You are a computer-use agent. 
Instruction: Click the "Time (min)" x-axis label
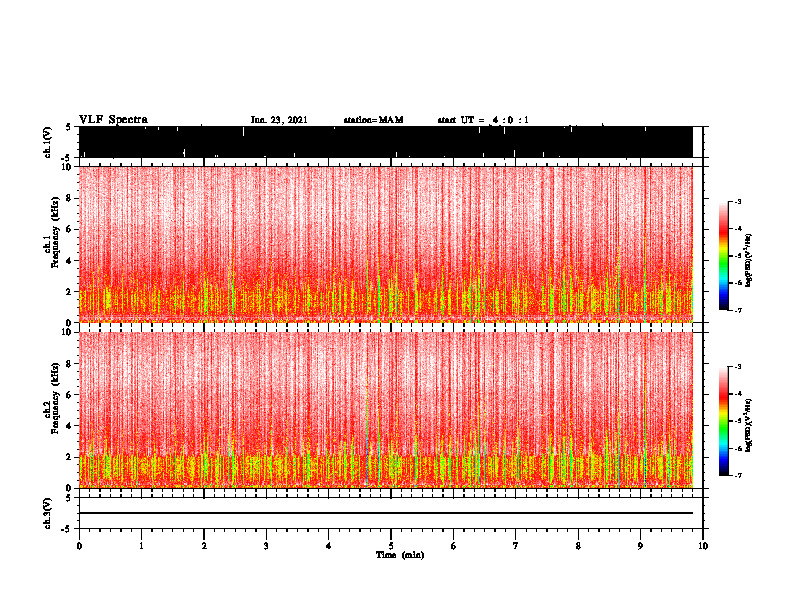(400, 555)
